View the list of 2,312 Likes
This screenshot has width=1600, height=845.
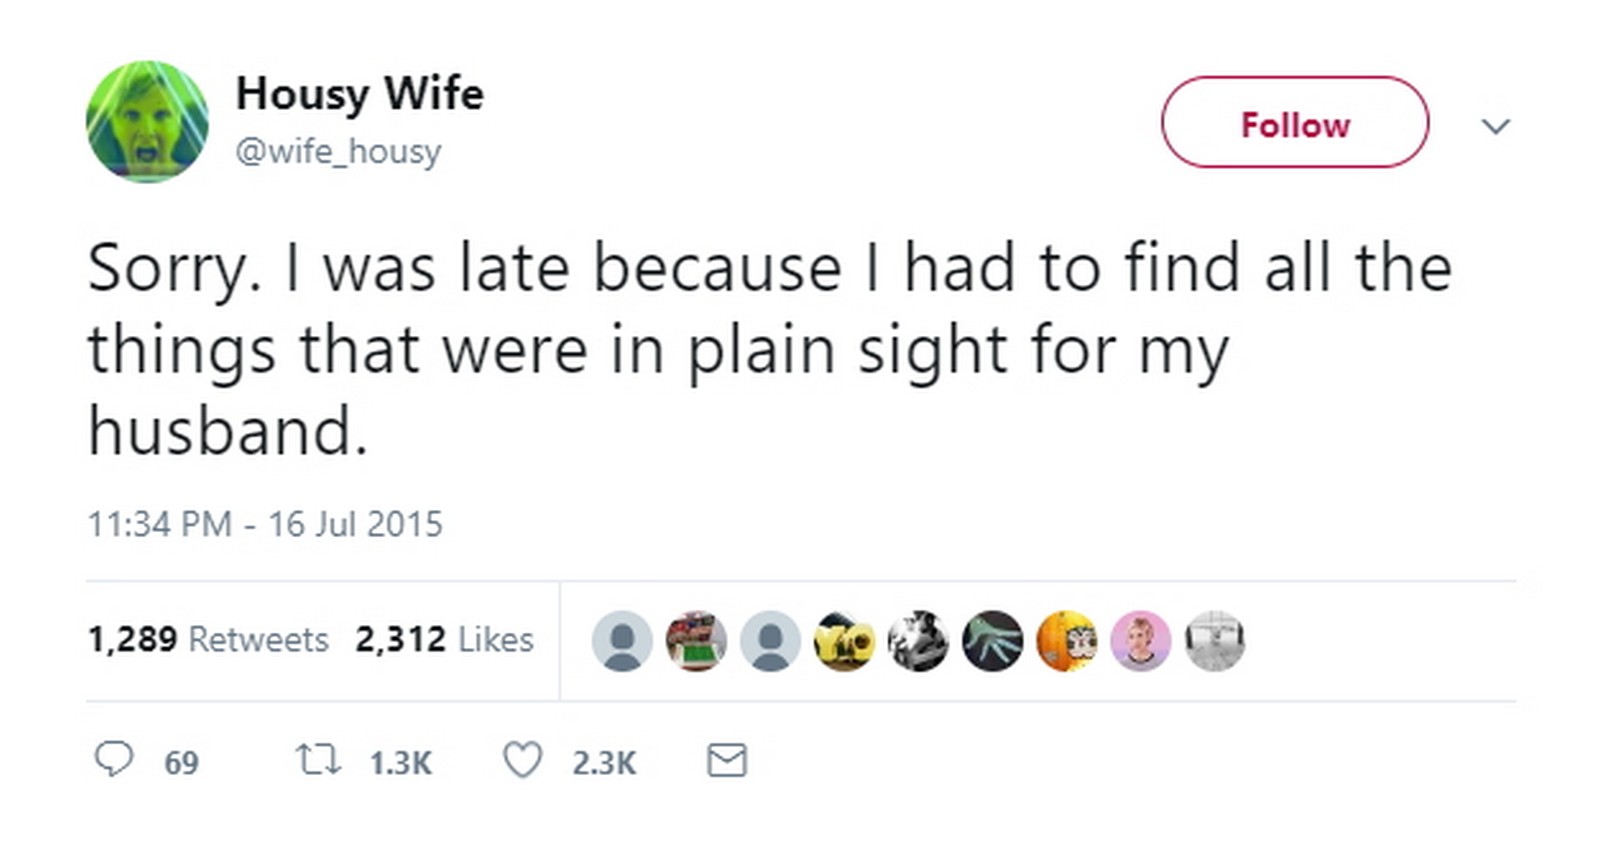[x=444, y=639]
